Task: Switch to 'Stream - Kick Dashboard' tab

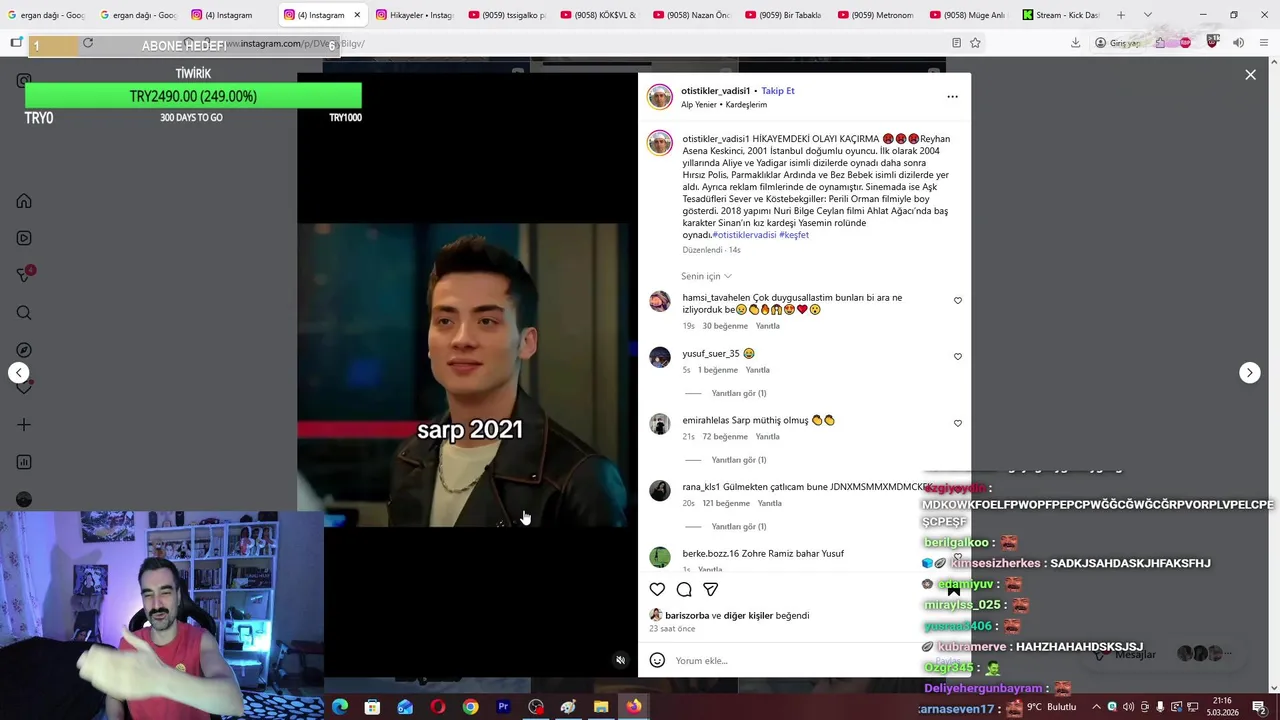Action: click(x=1060, y=15)
